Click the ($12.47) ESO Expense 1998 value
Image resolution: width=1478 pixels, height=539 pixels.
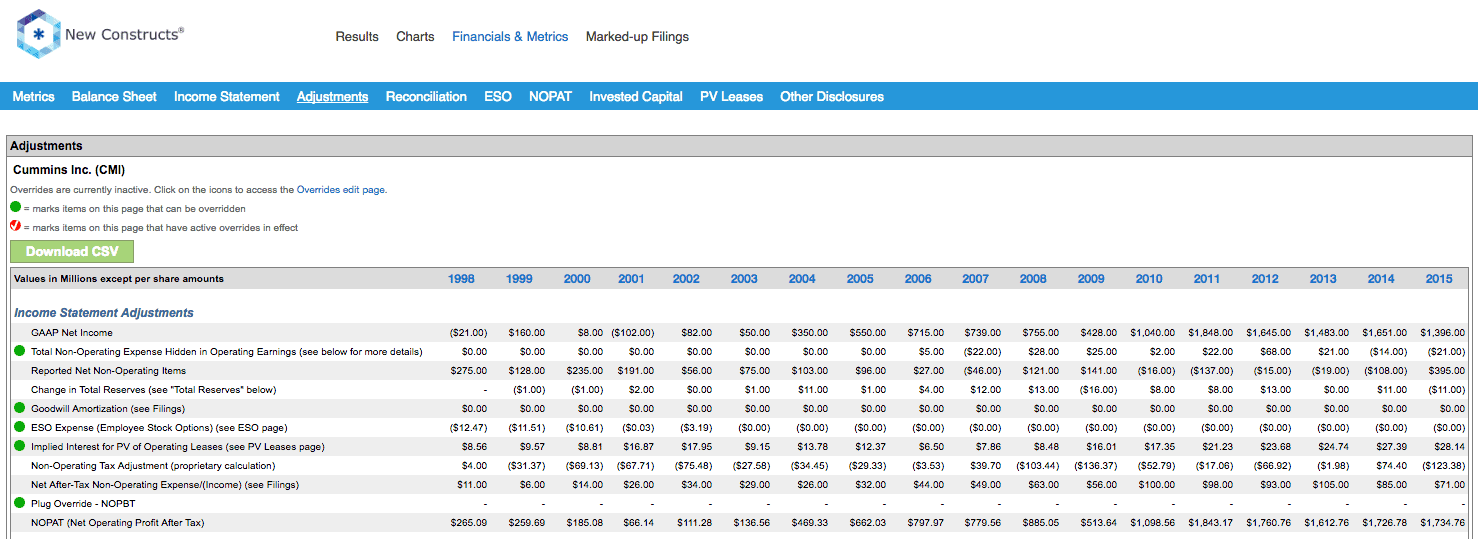coord(469,427)
